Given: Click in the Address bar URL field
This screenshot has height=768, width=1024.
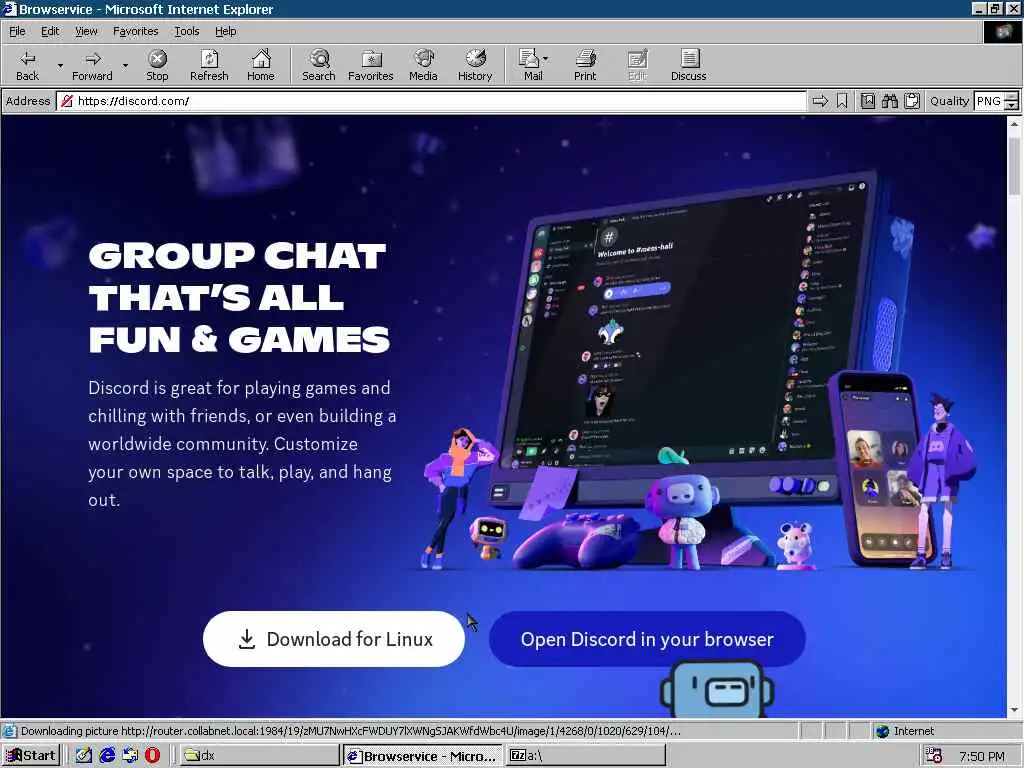Looking at the screenshot, I should (432, 101).
